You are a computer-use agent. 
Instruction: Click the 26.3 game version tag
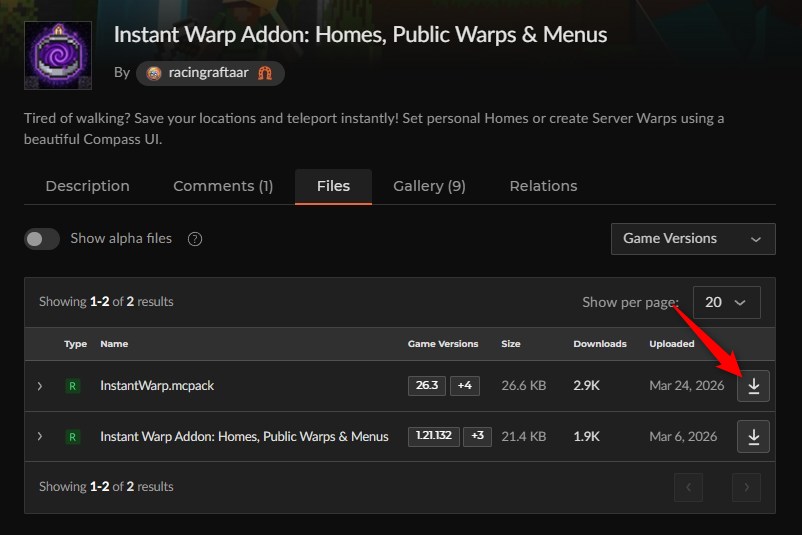[x=427, y=386]
